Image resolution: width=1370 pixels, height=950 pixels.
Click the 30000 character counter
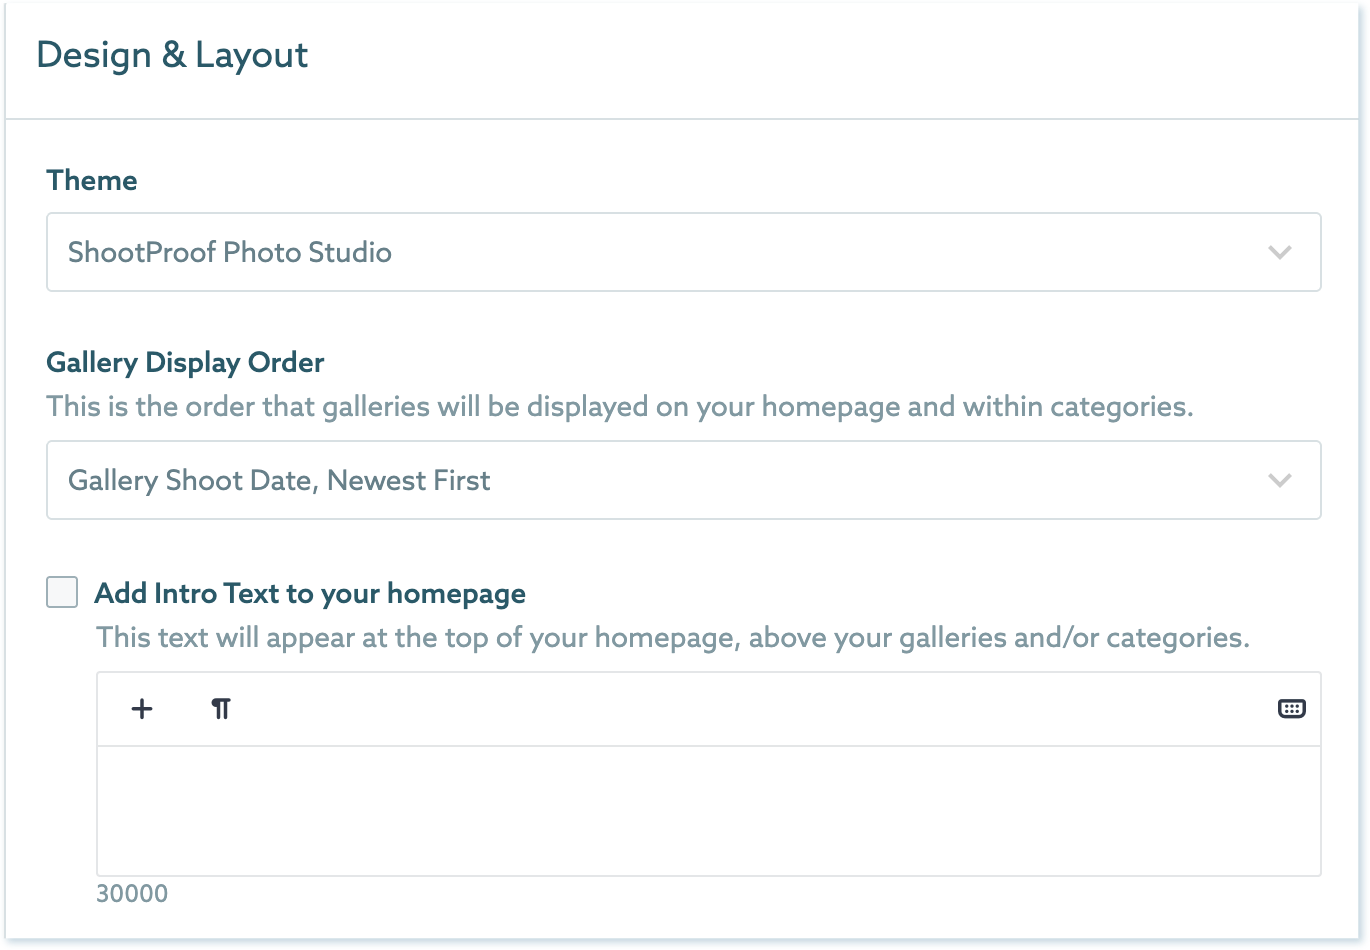132,893
